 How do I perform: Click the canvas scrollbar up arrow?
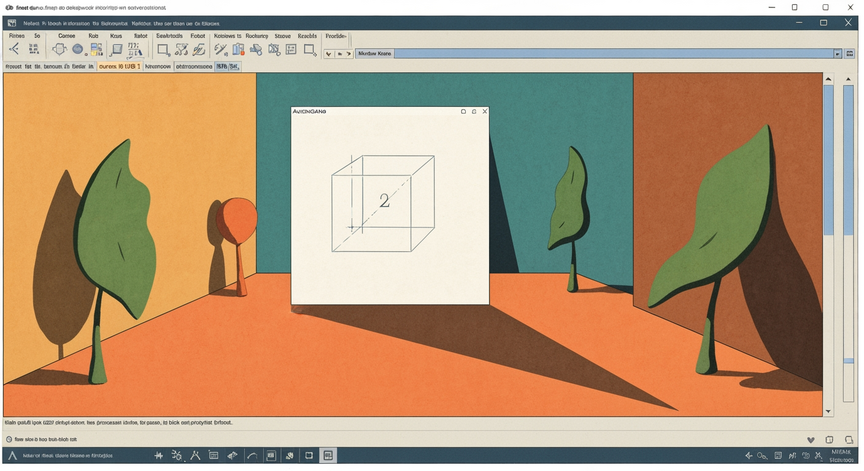coord(828,79)
